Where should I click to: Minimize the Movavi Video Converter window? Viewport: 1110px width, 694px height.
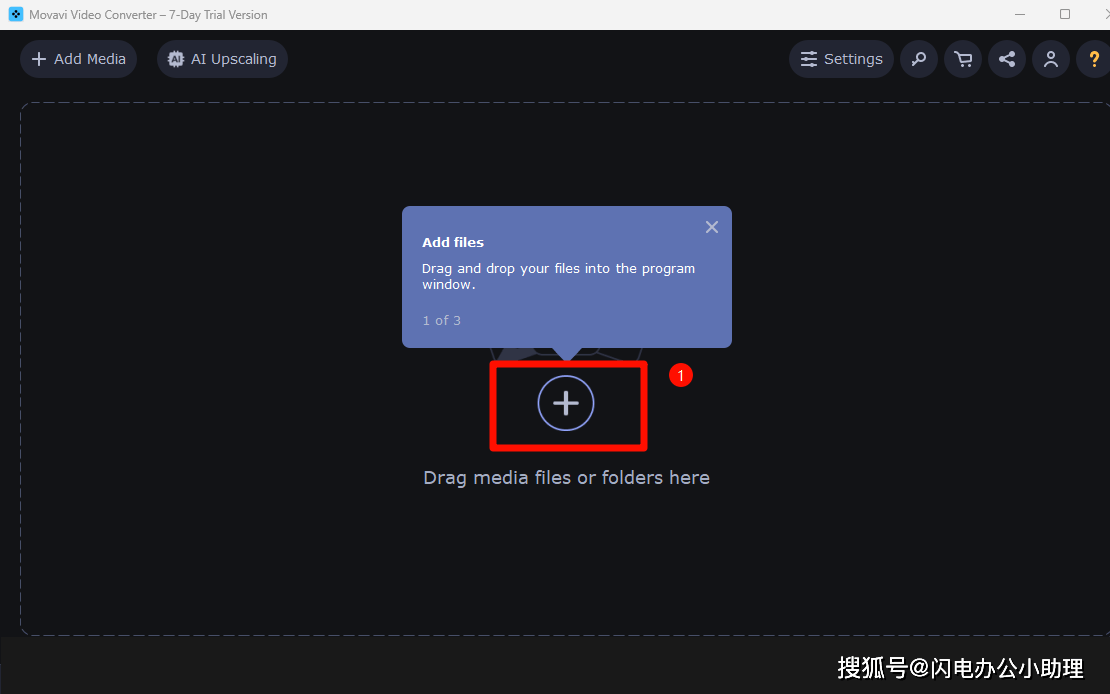tap(1020, 14)
